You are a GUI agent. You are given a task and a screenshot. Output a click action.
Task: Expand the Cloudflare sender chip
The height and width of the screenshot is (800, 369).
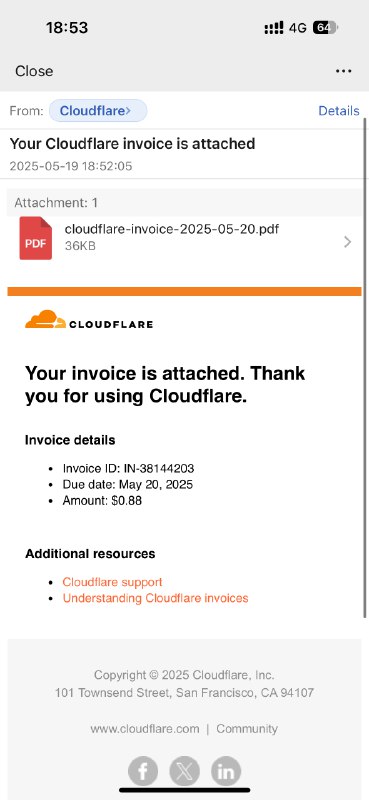pyautogui.click(x=98, y=111)
